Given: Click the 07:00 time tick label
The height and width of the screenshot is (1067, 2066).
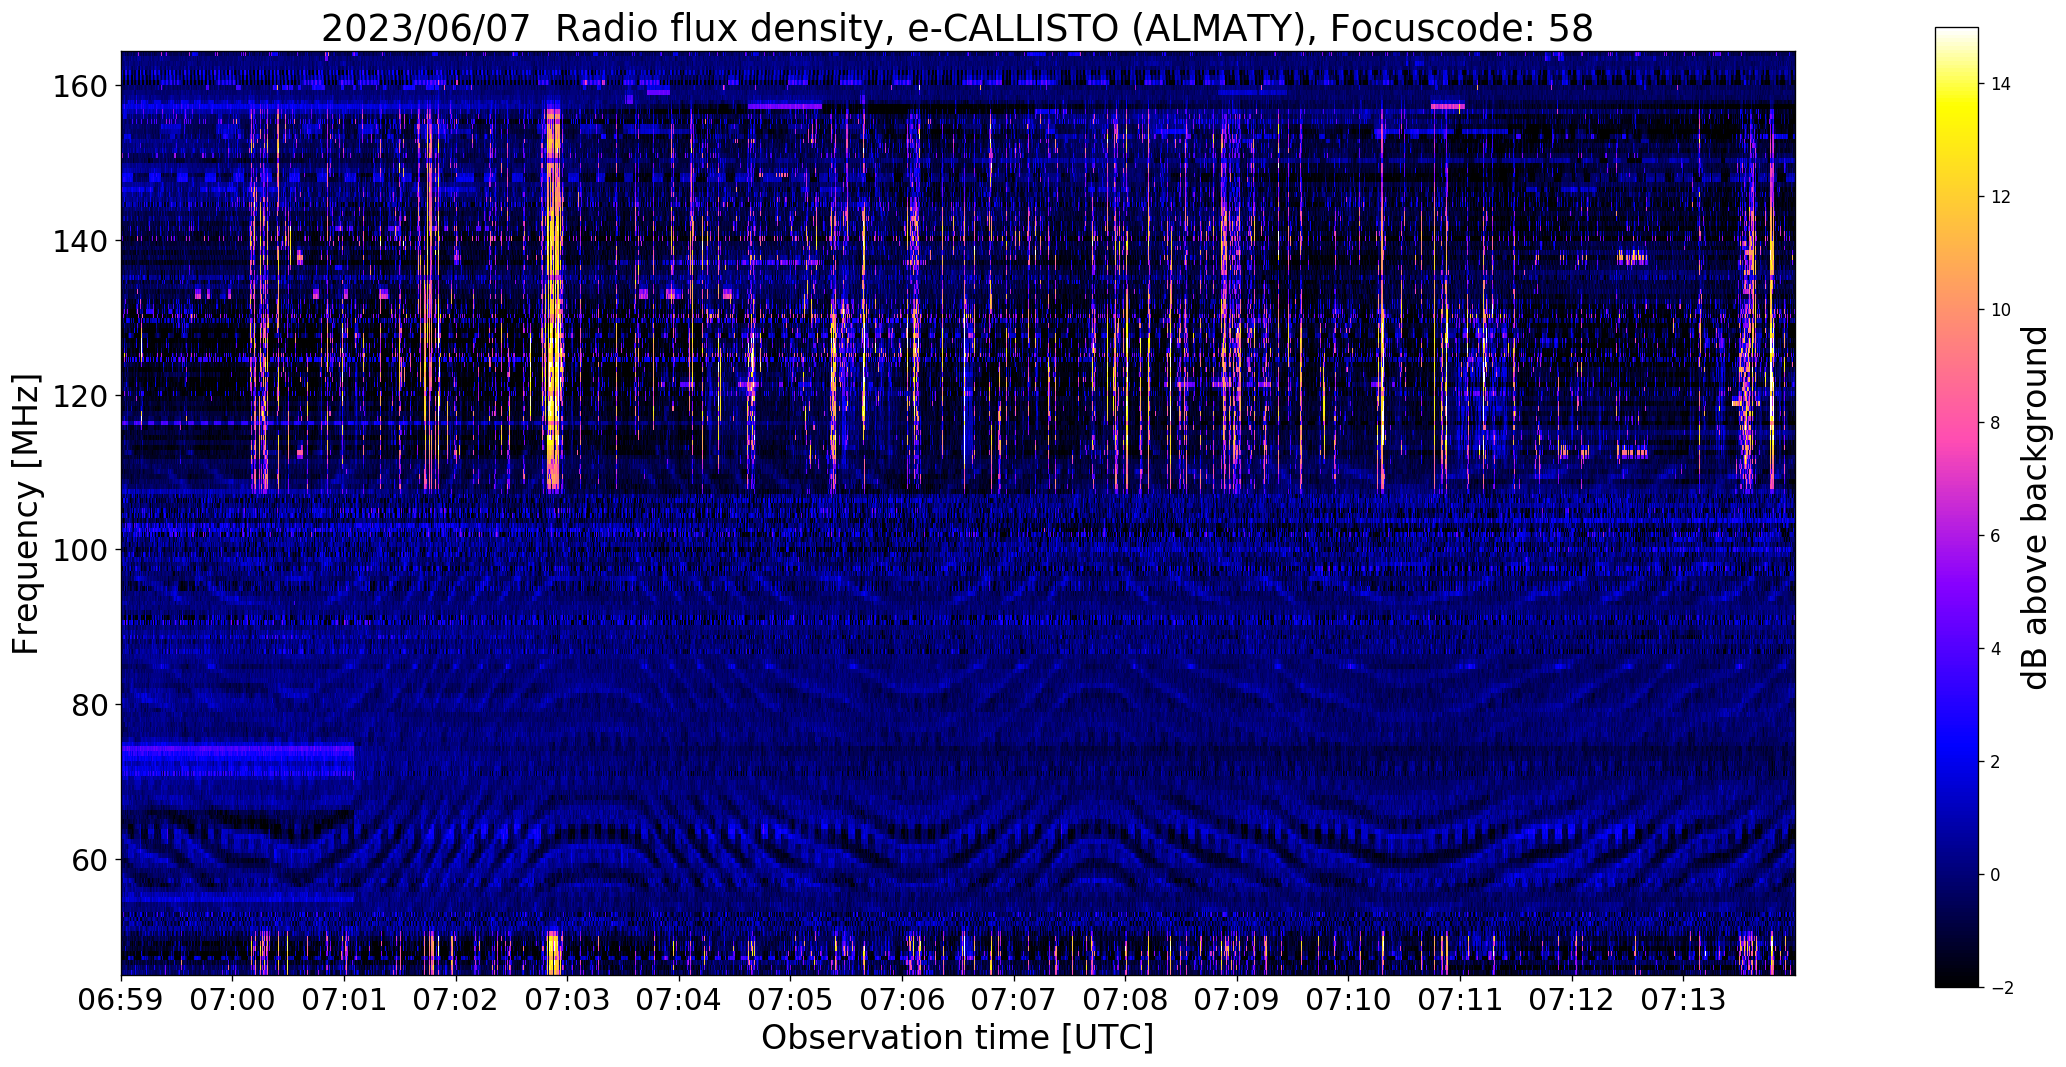Looking at the screenshot, I should tap(232, 1000).
